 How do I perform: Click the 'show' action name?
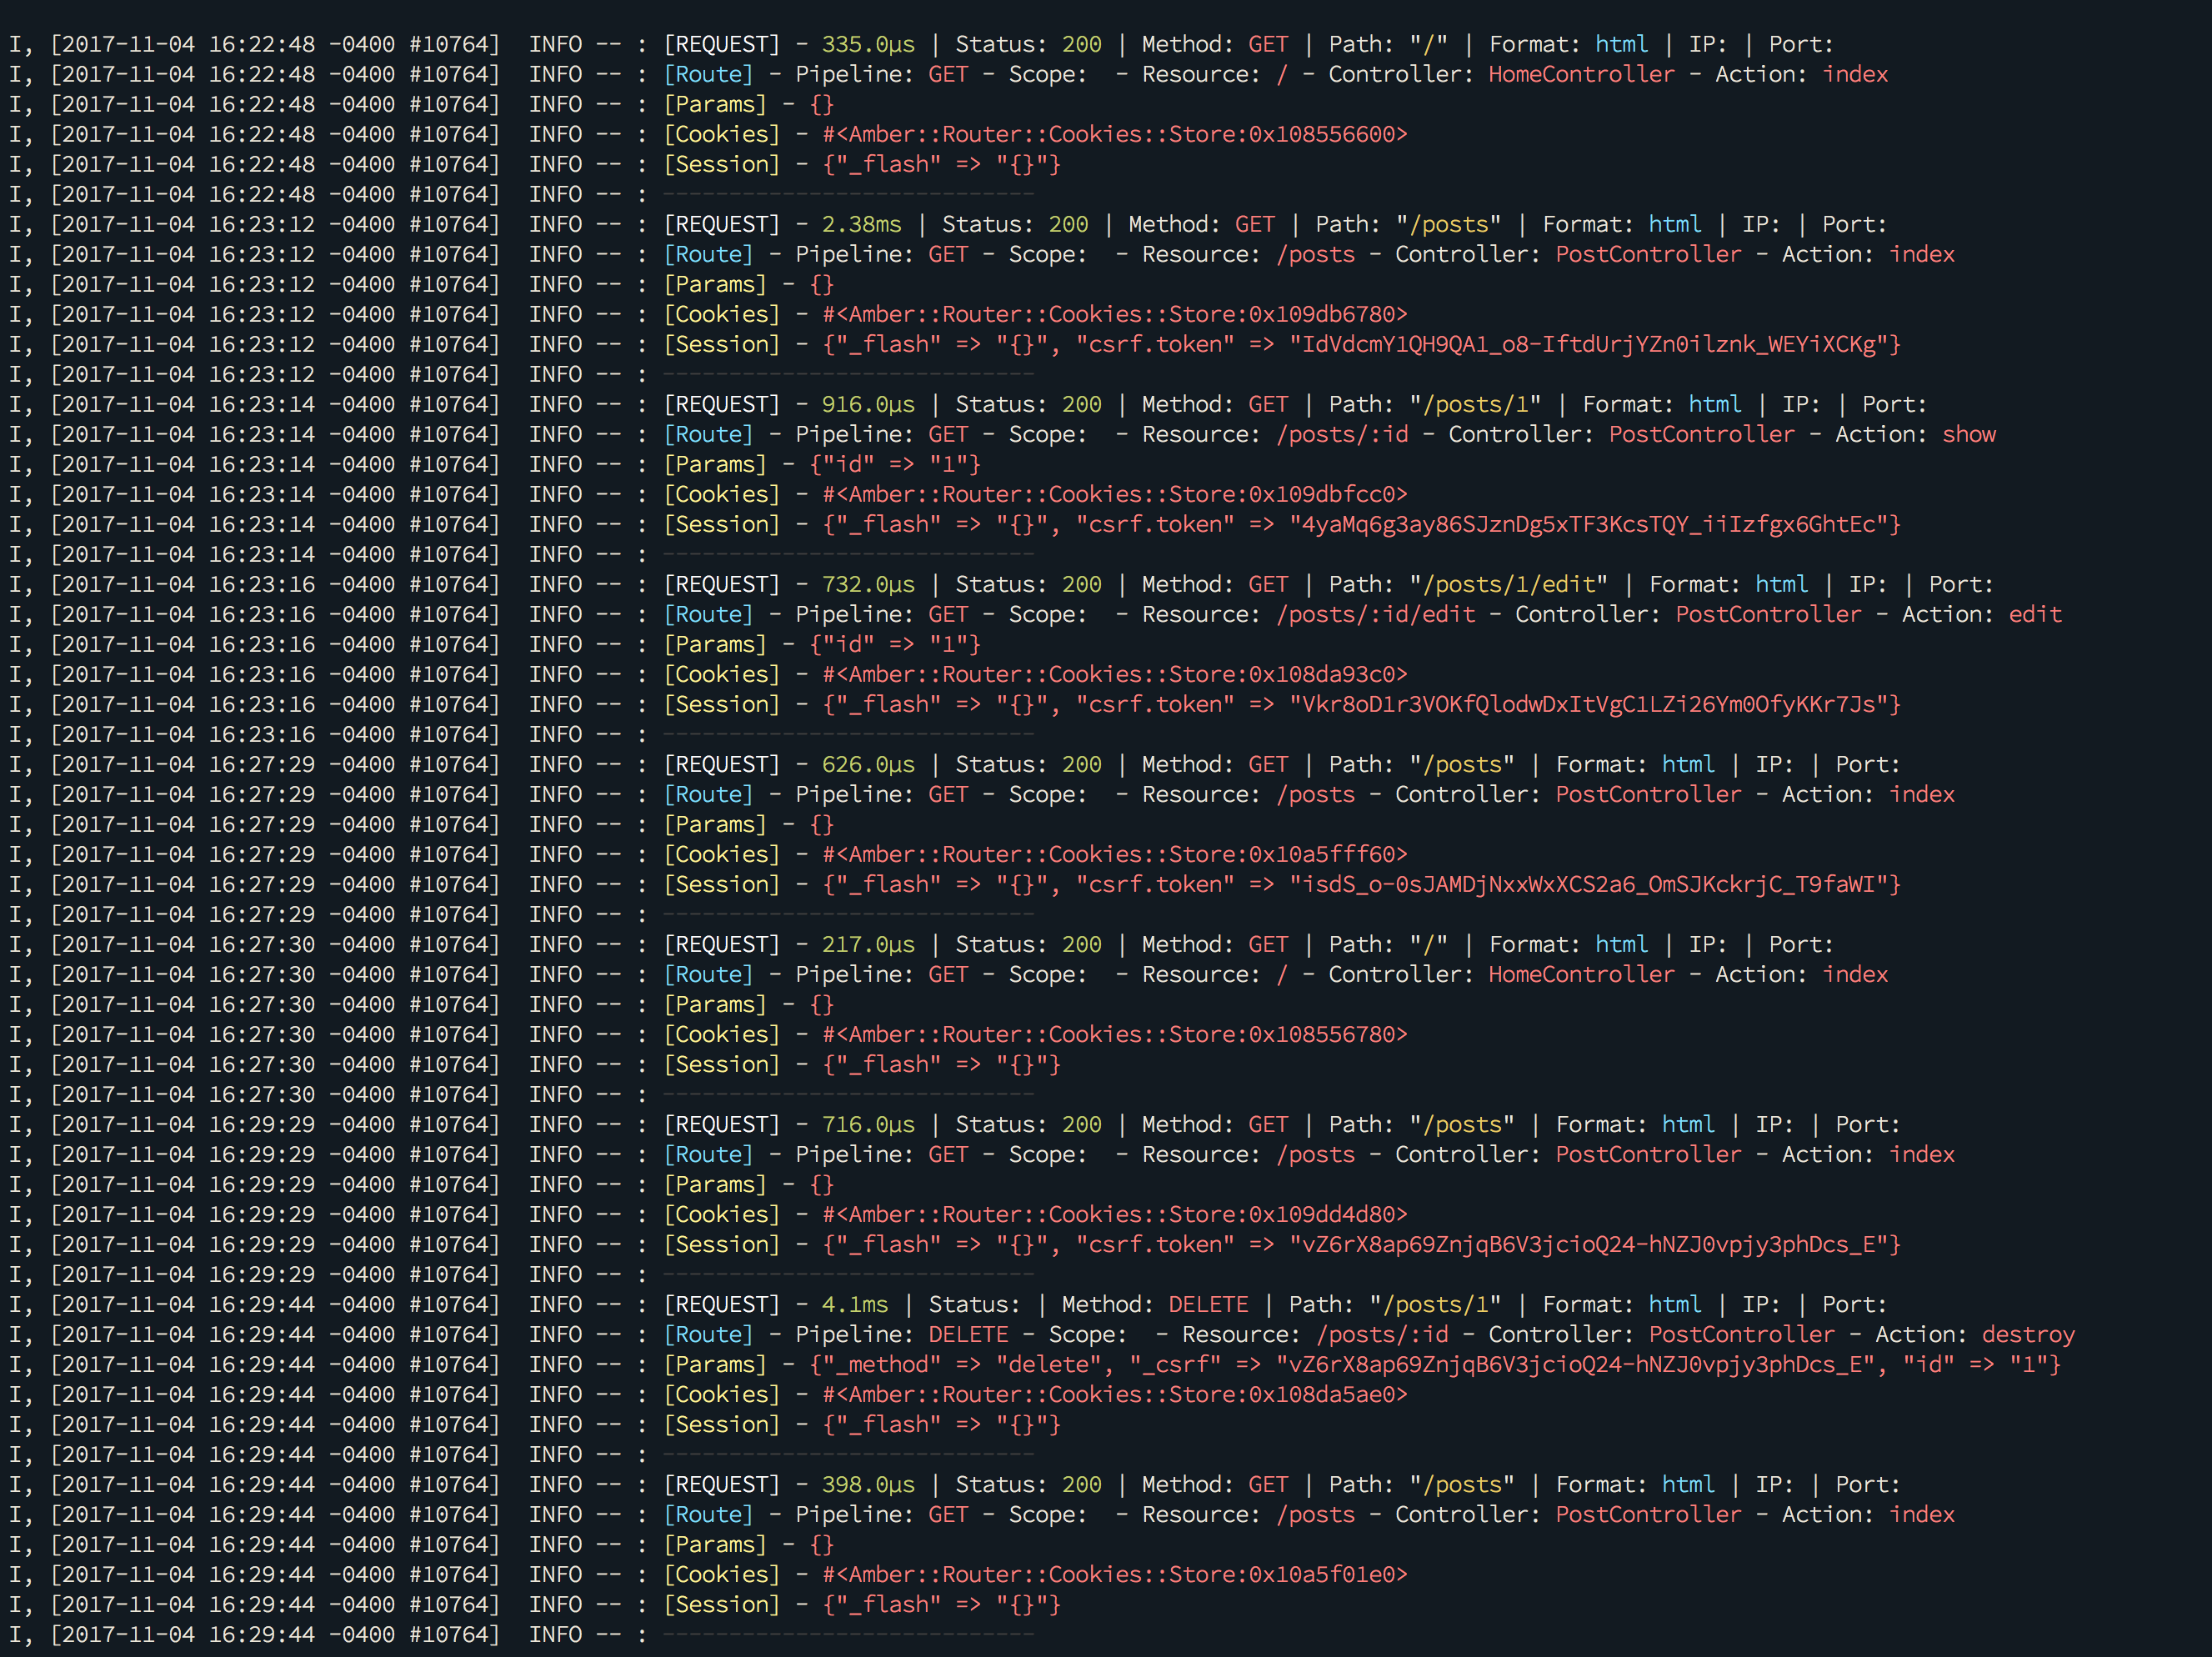pyautogui.click(x=1968, y=434)
